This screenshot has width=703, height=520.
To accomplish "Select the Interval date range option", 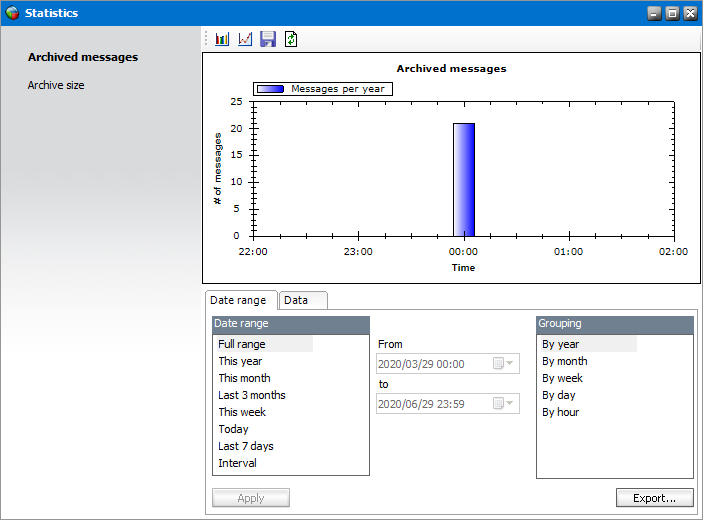I will coord(238,463).
